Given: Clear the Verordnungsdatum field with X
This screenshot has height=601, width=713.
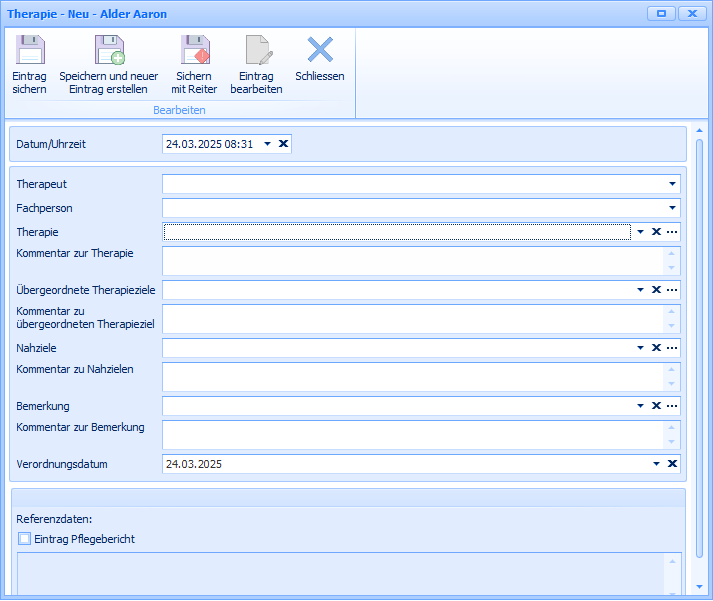Looking at the screenshot, I should pos(672,464).
